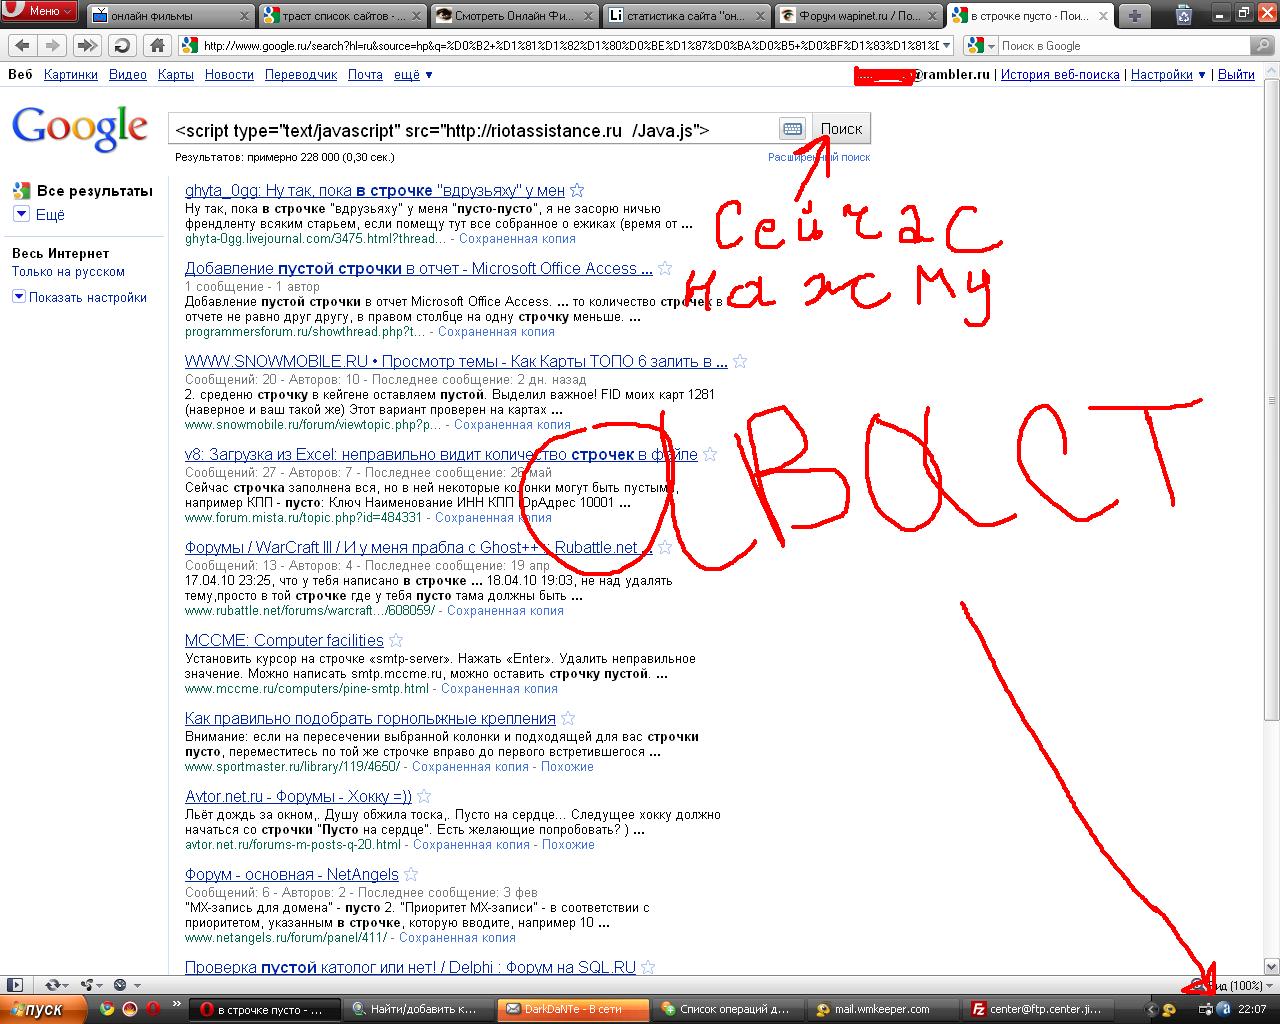Open the Opera 'Меню' button
The height and width of the screenshot is (1024, 1280).
tap(39, 11)
